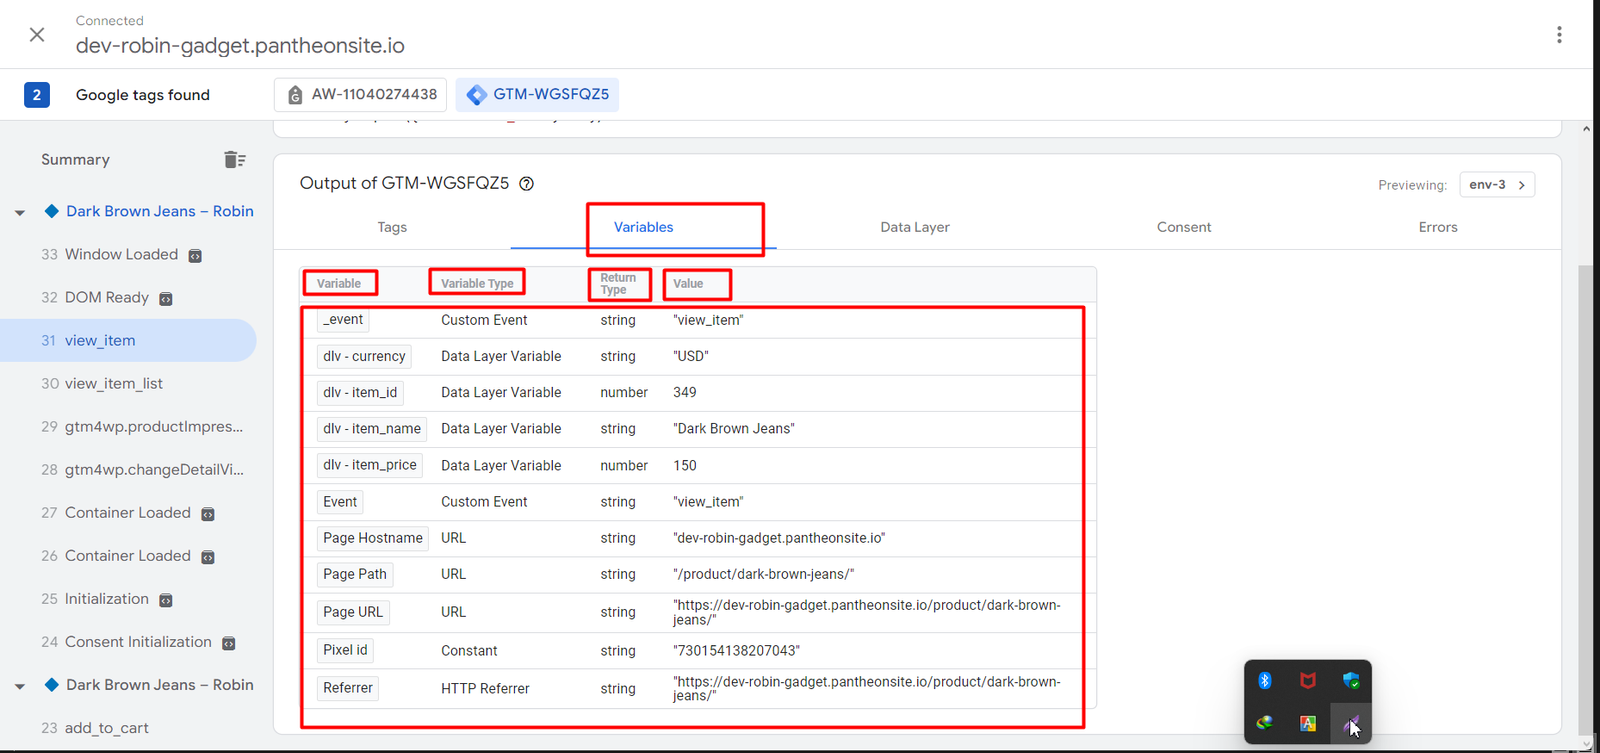The width and height of the screenshot is (1600, 753).
Task: Click the blue badge showing 2 tags
Action: (37, 95)
